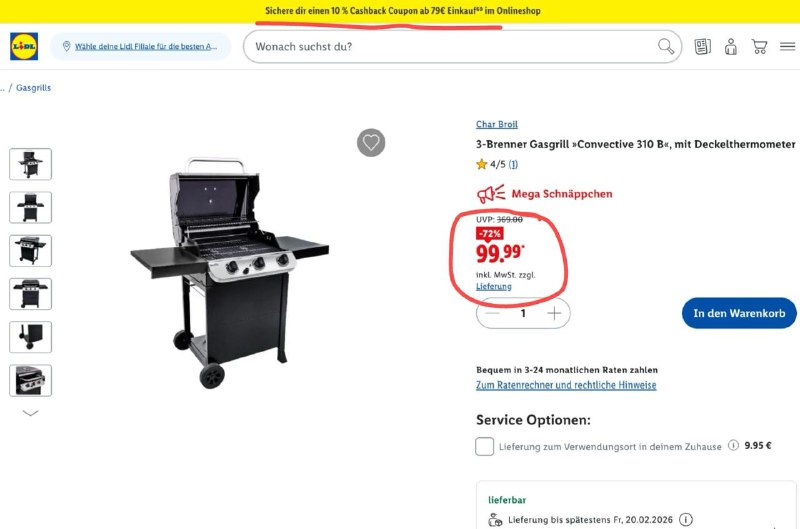Open the Char Broil brand link
Screen dimensions: 800x529
[x=496, y=124]
